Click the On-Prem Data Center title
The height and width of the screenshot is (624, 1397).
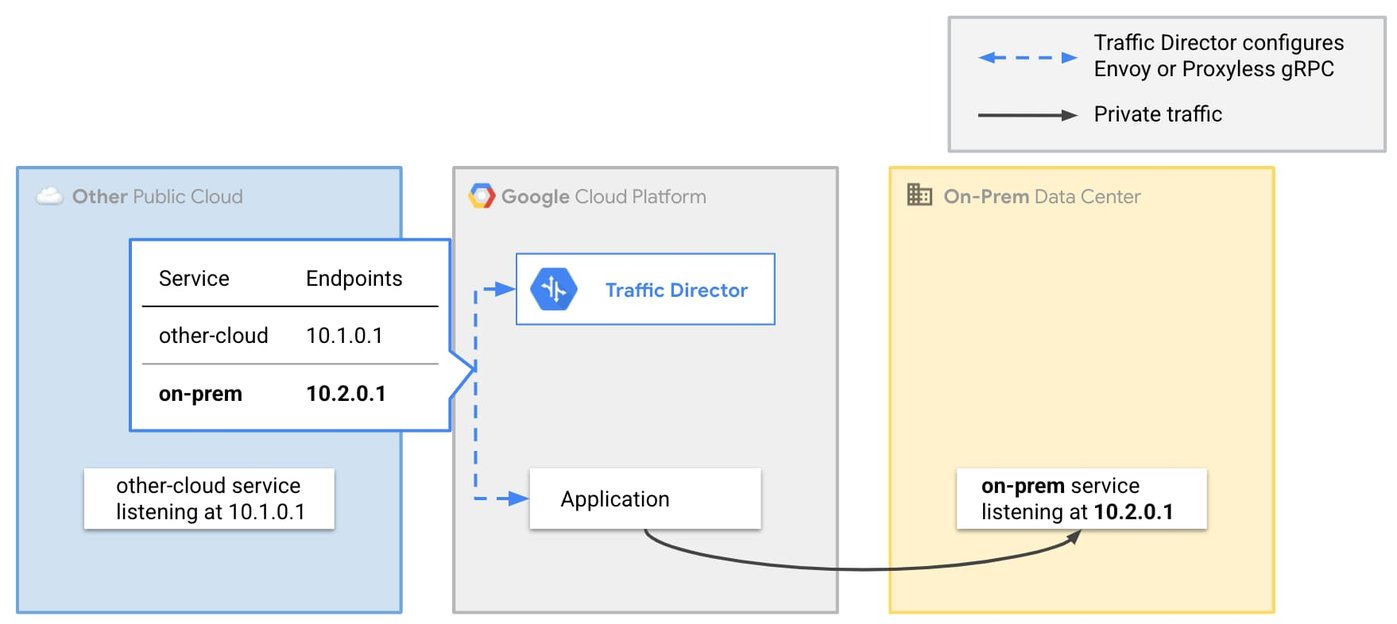coord(1042,196)
